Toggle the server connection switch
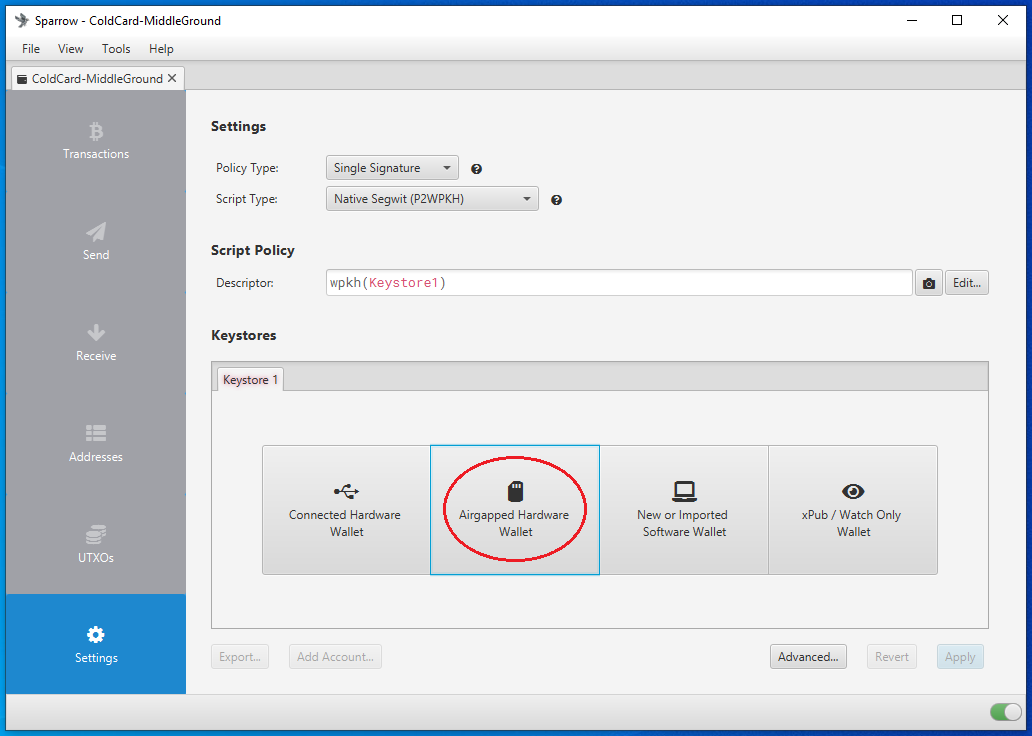Viewport: 1032px width, 736px height. pyautogui.click(x=1005, y=712)
